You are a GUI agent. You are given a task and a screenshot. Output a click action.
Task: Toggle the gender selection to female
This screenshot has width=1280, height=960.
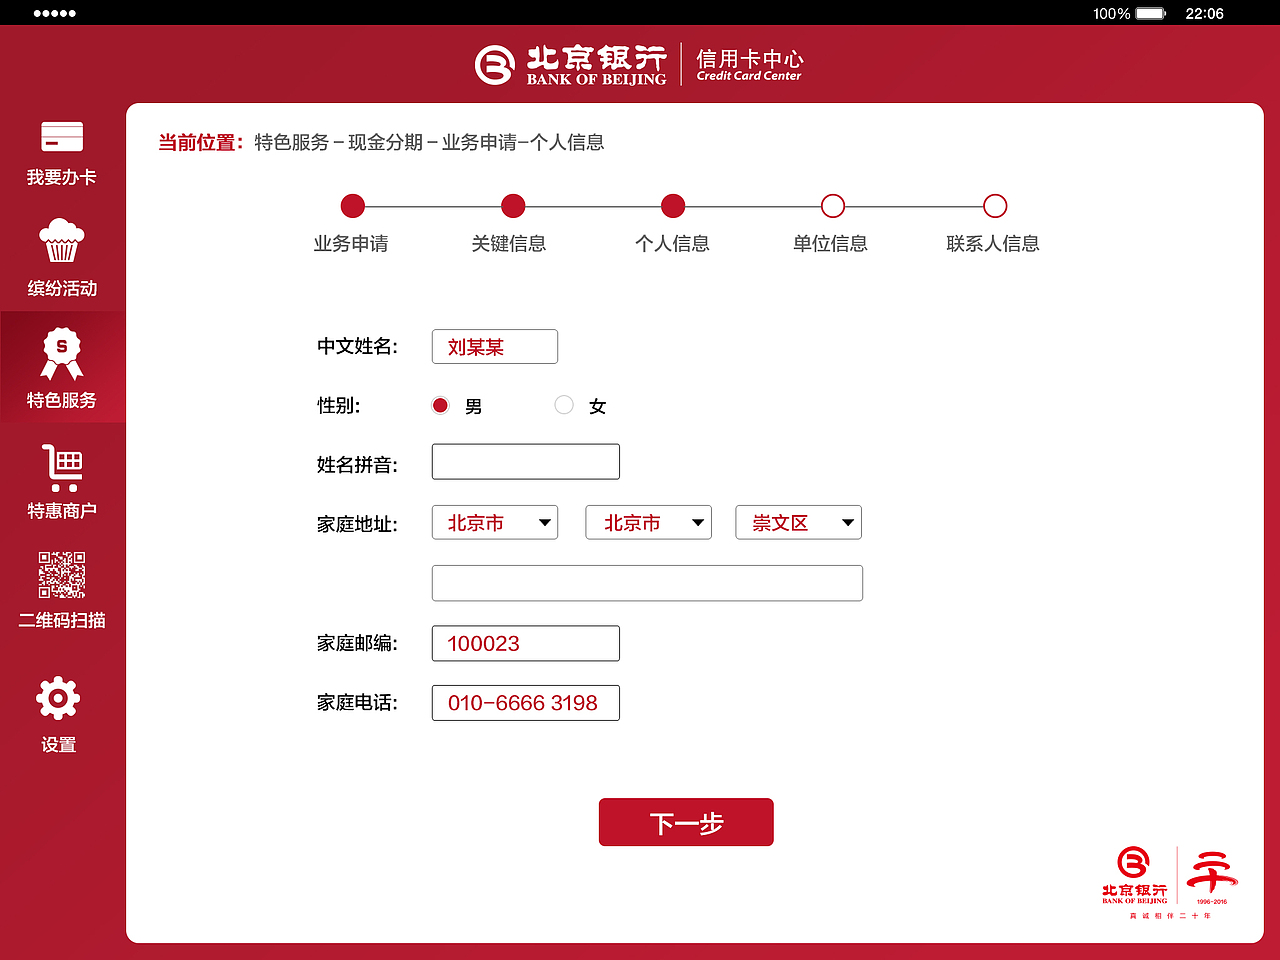(563, 405)
